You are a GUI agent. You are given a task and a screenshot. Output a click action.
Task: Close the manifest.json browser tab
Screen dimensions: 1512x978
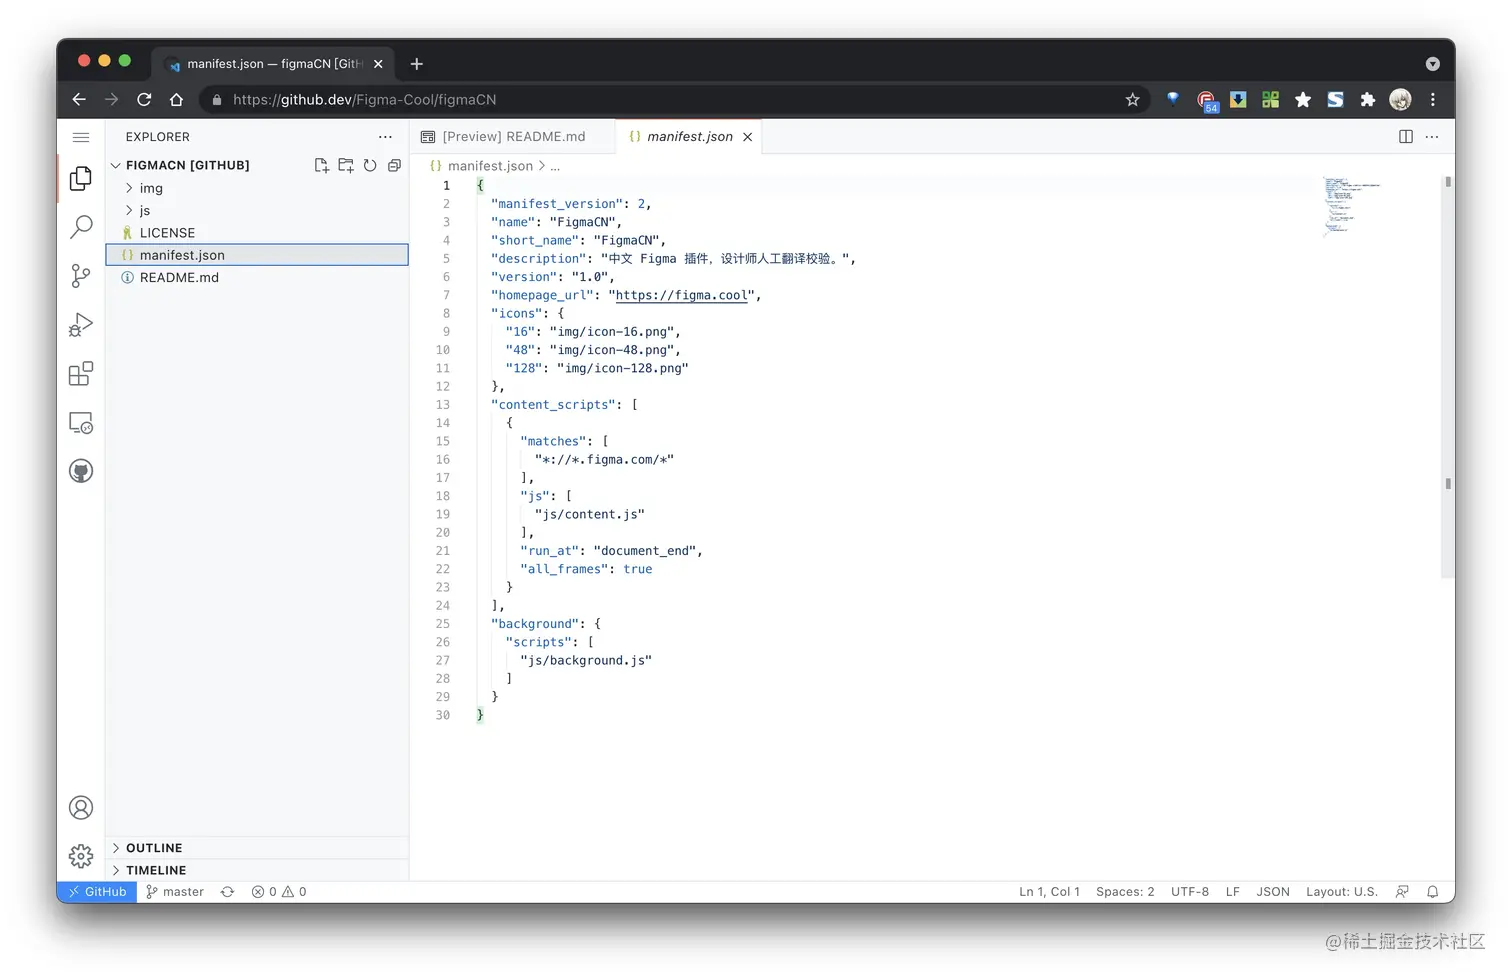pos(378,63)
